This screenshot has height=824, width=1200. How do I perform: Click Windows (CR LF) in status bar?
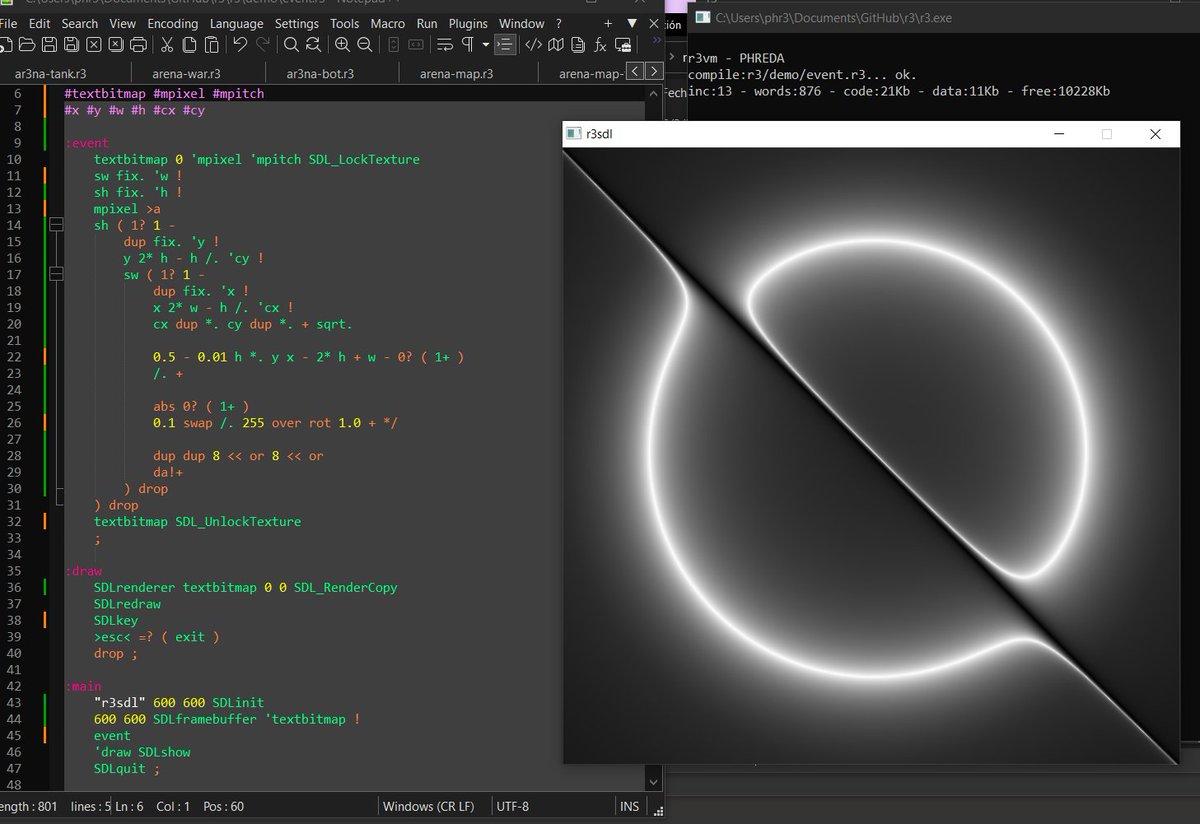tap(428, 806)
